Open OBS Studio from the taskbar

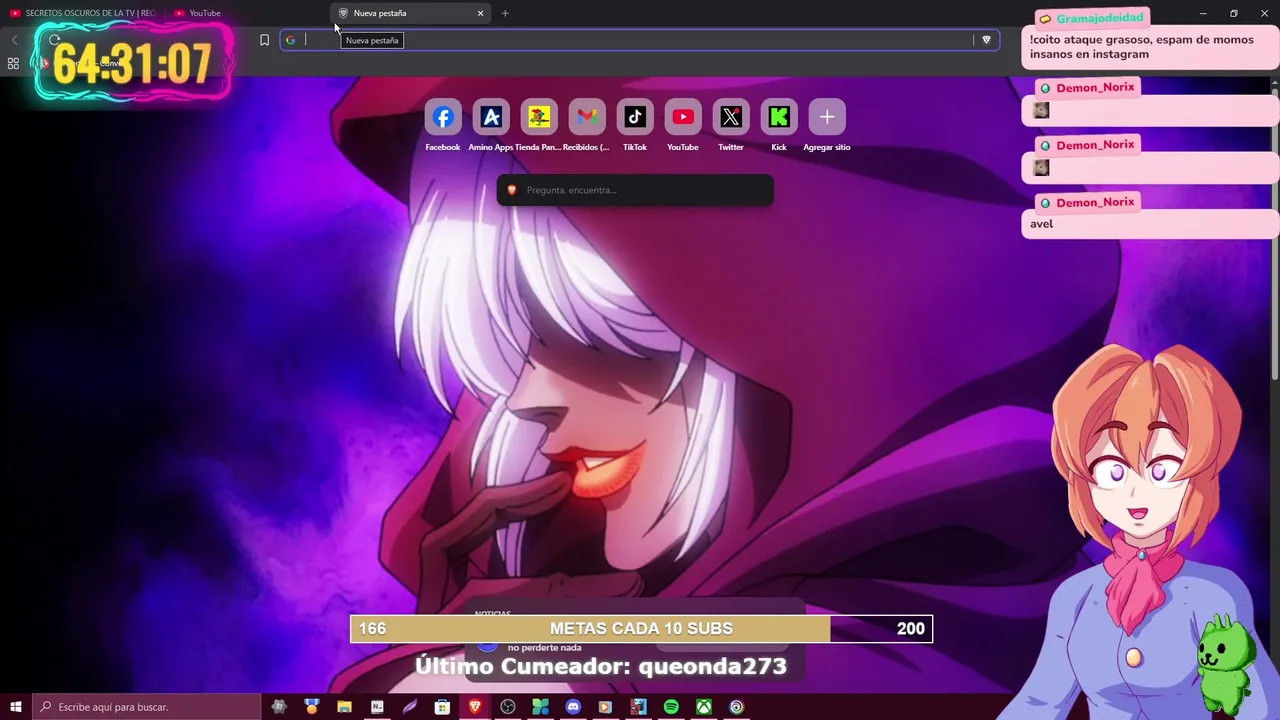(508, 707)
